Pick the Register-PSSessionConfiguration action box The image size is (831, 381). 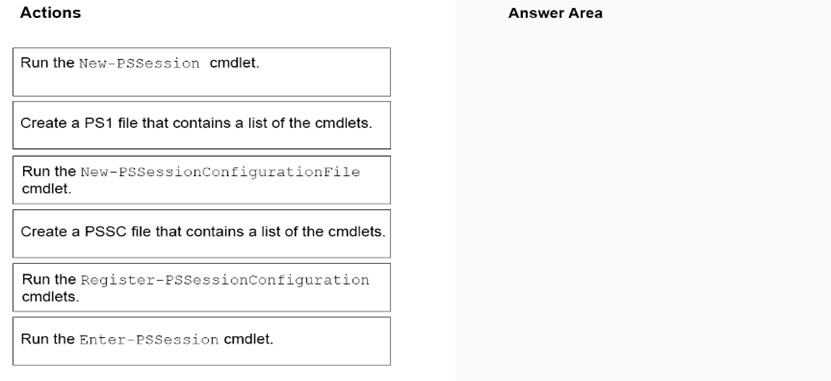[x=201, y=288]
